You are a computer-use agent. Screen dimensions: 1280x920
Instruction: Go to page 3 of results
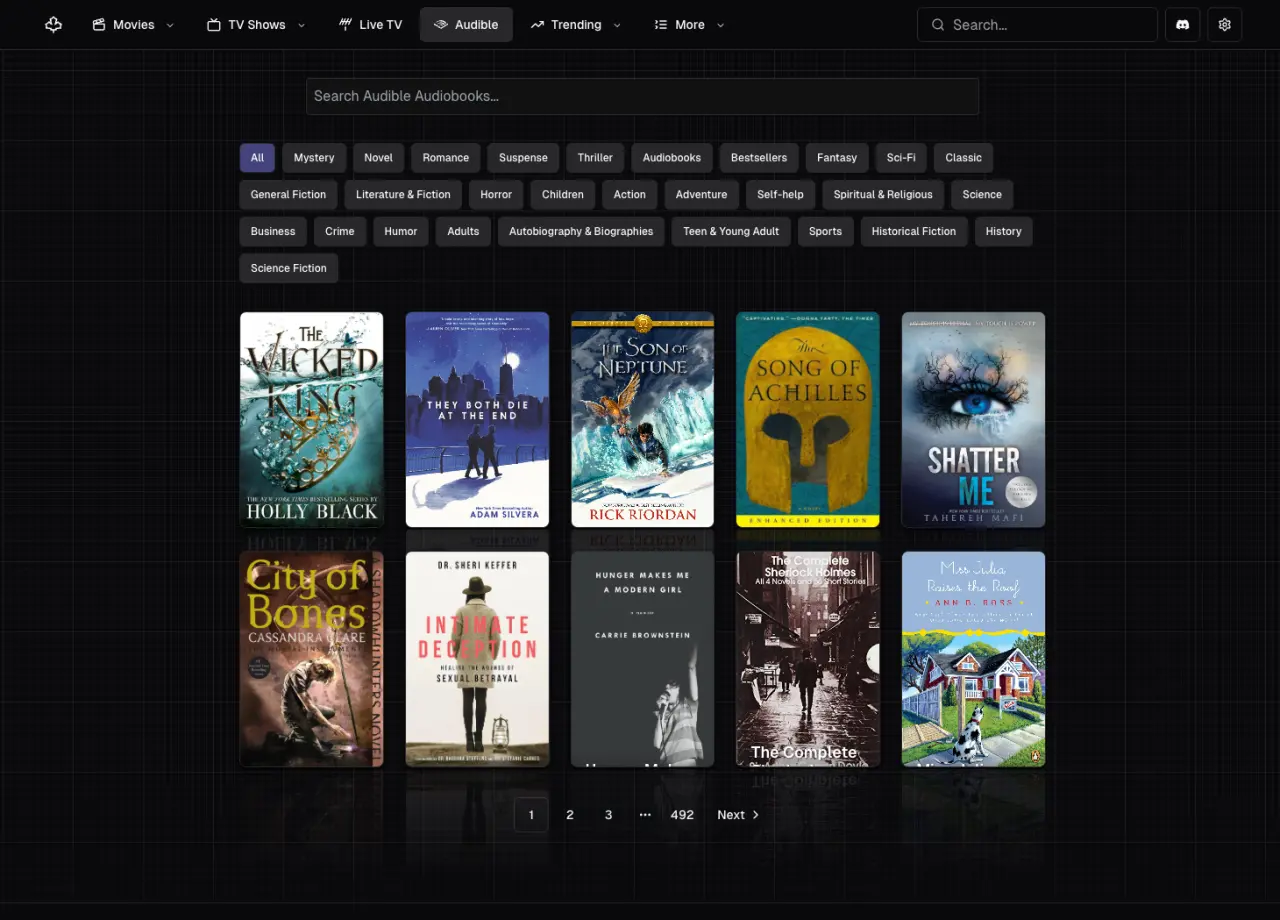608,815
